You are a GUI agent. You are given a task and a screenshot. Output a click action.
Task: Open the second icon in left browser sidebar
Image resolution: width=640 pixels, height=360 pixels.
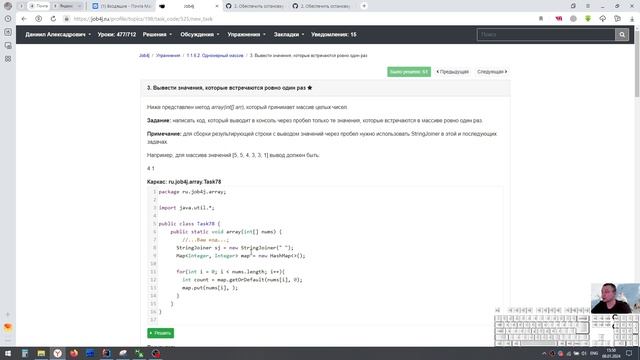pyautogui.click(x=8, y=32)
